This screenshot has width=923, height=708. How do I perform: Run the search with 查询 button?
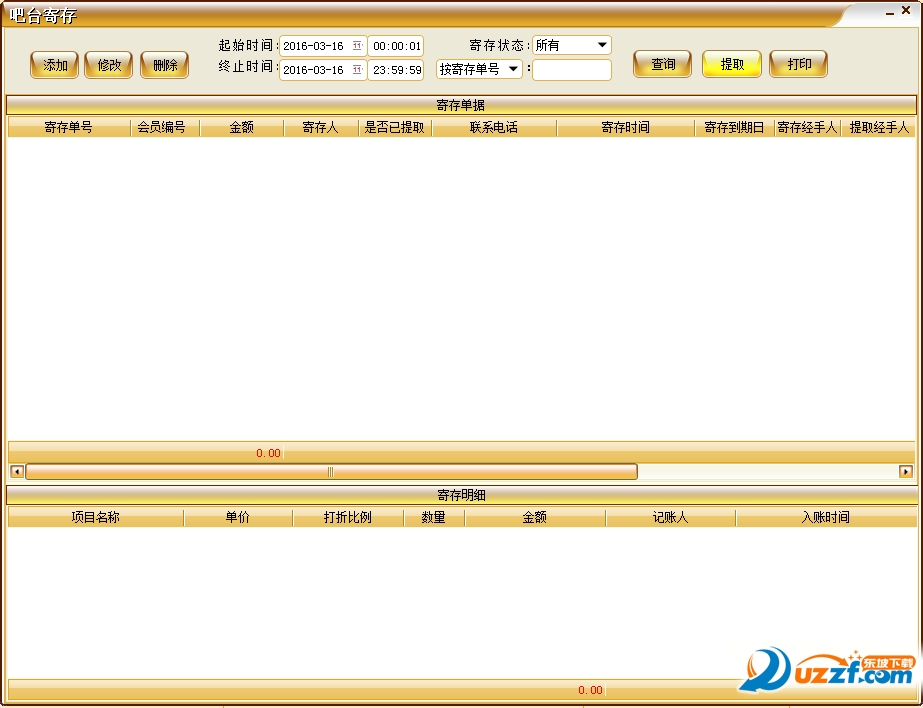pyautogui.click(x=662, y=64)
